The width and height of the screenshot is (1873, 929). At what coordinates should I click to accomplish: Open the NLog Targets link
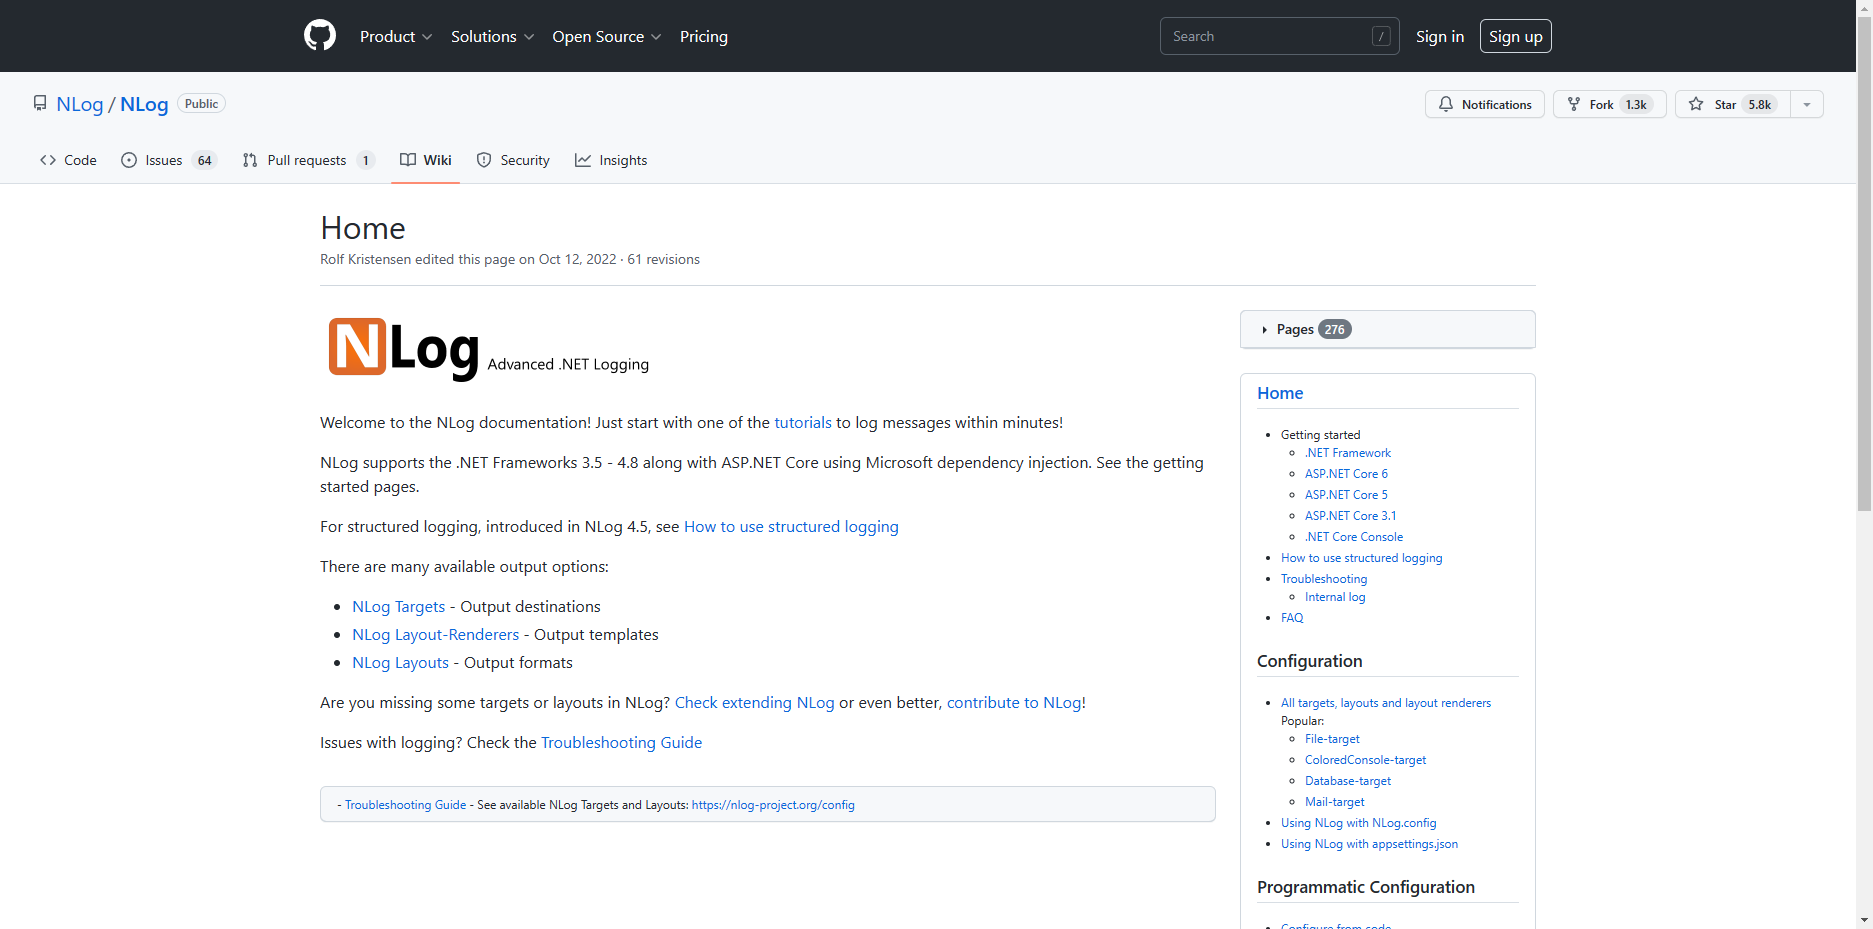click(398, 606)
